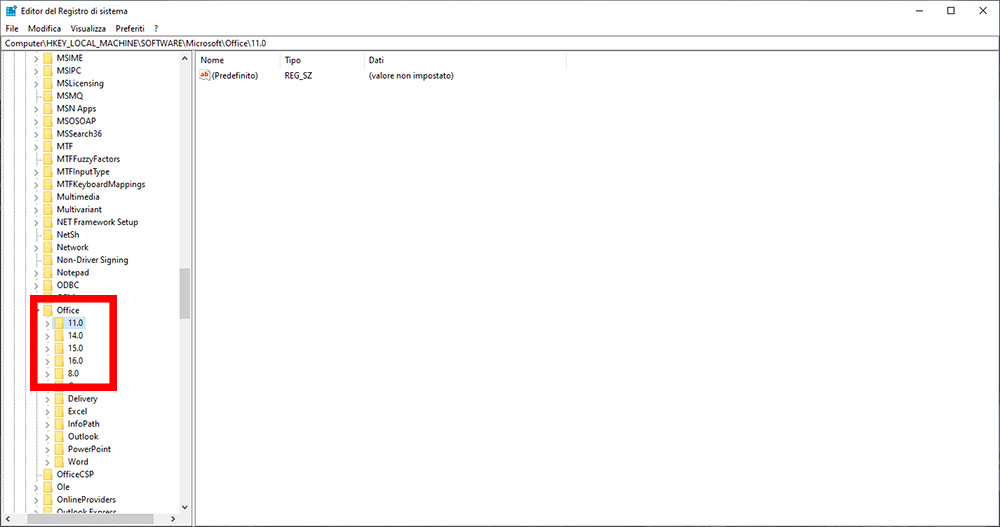Expand the MSIME key
1000x527 pixels.
tap(36, 59)
